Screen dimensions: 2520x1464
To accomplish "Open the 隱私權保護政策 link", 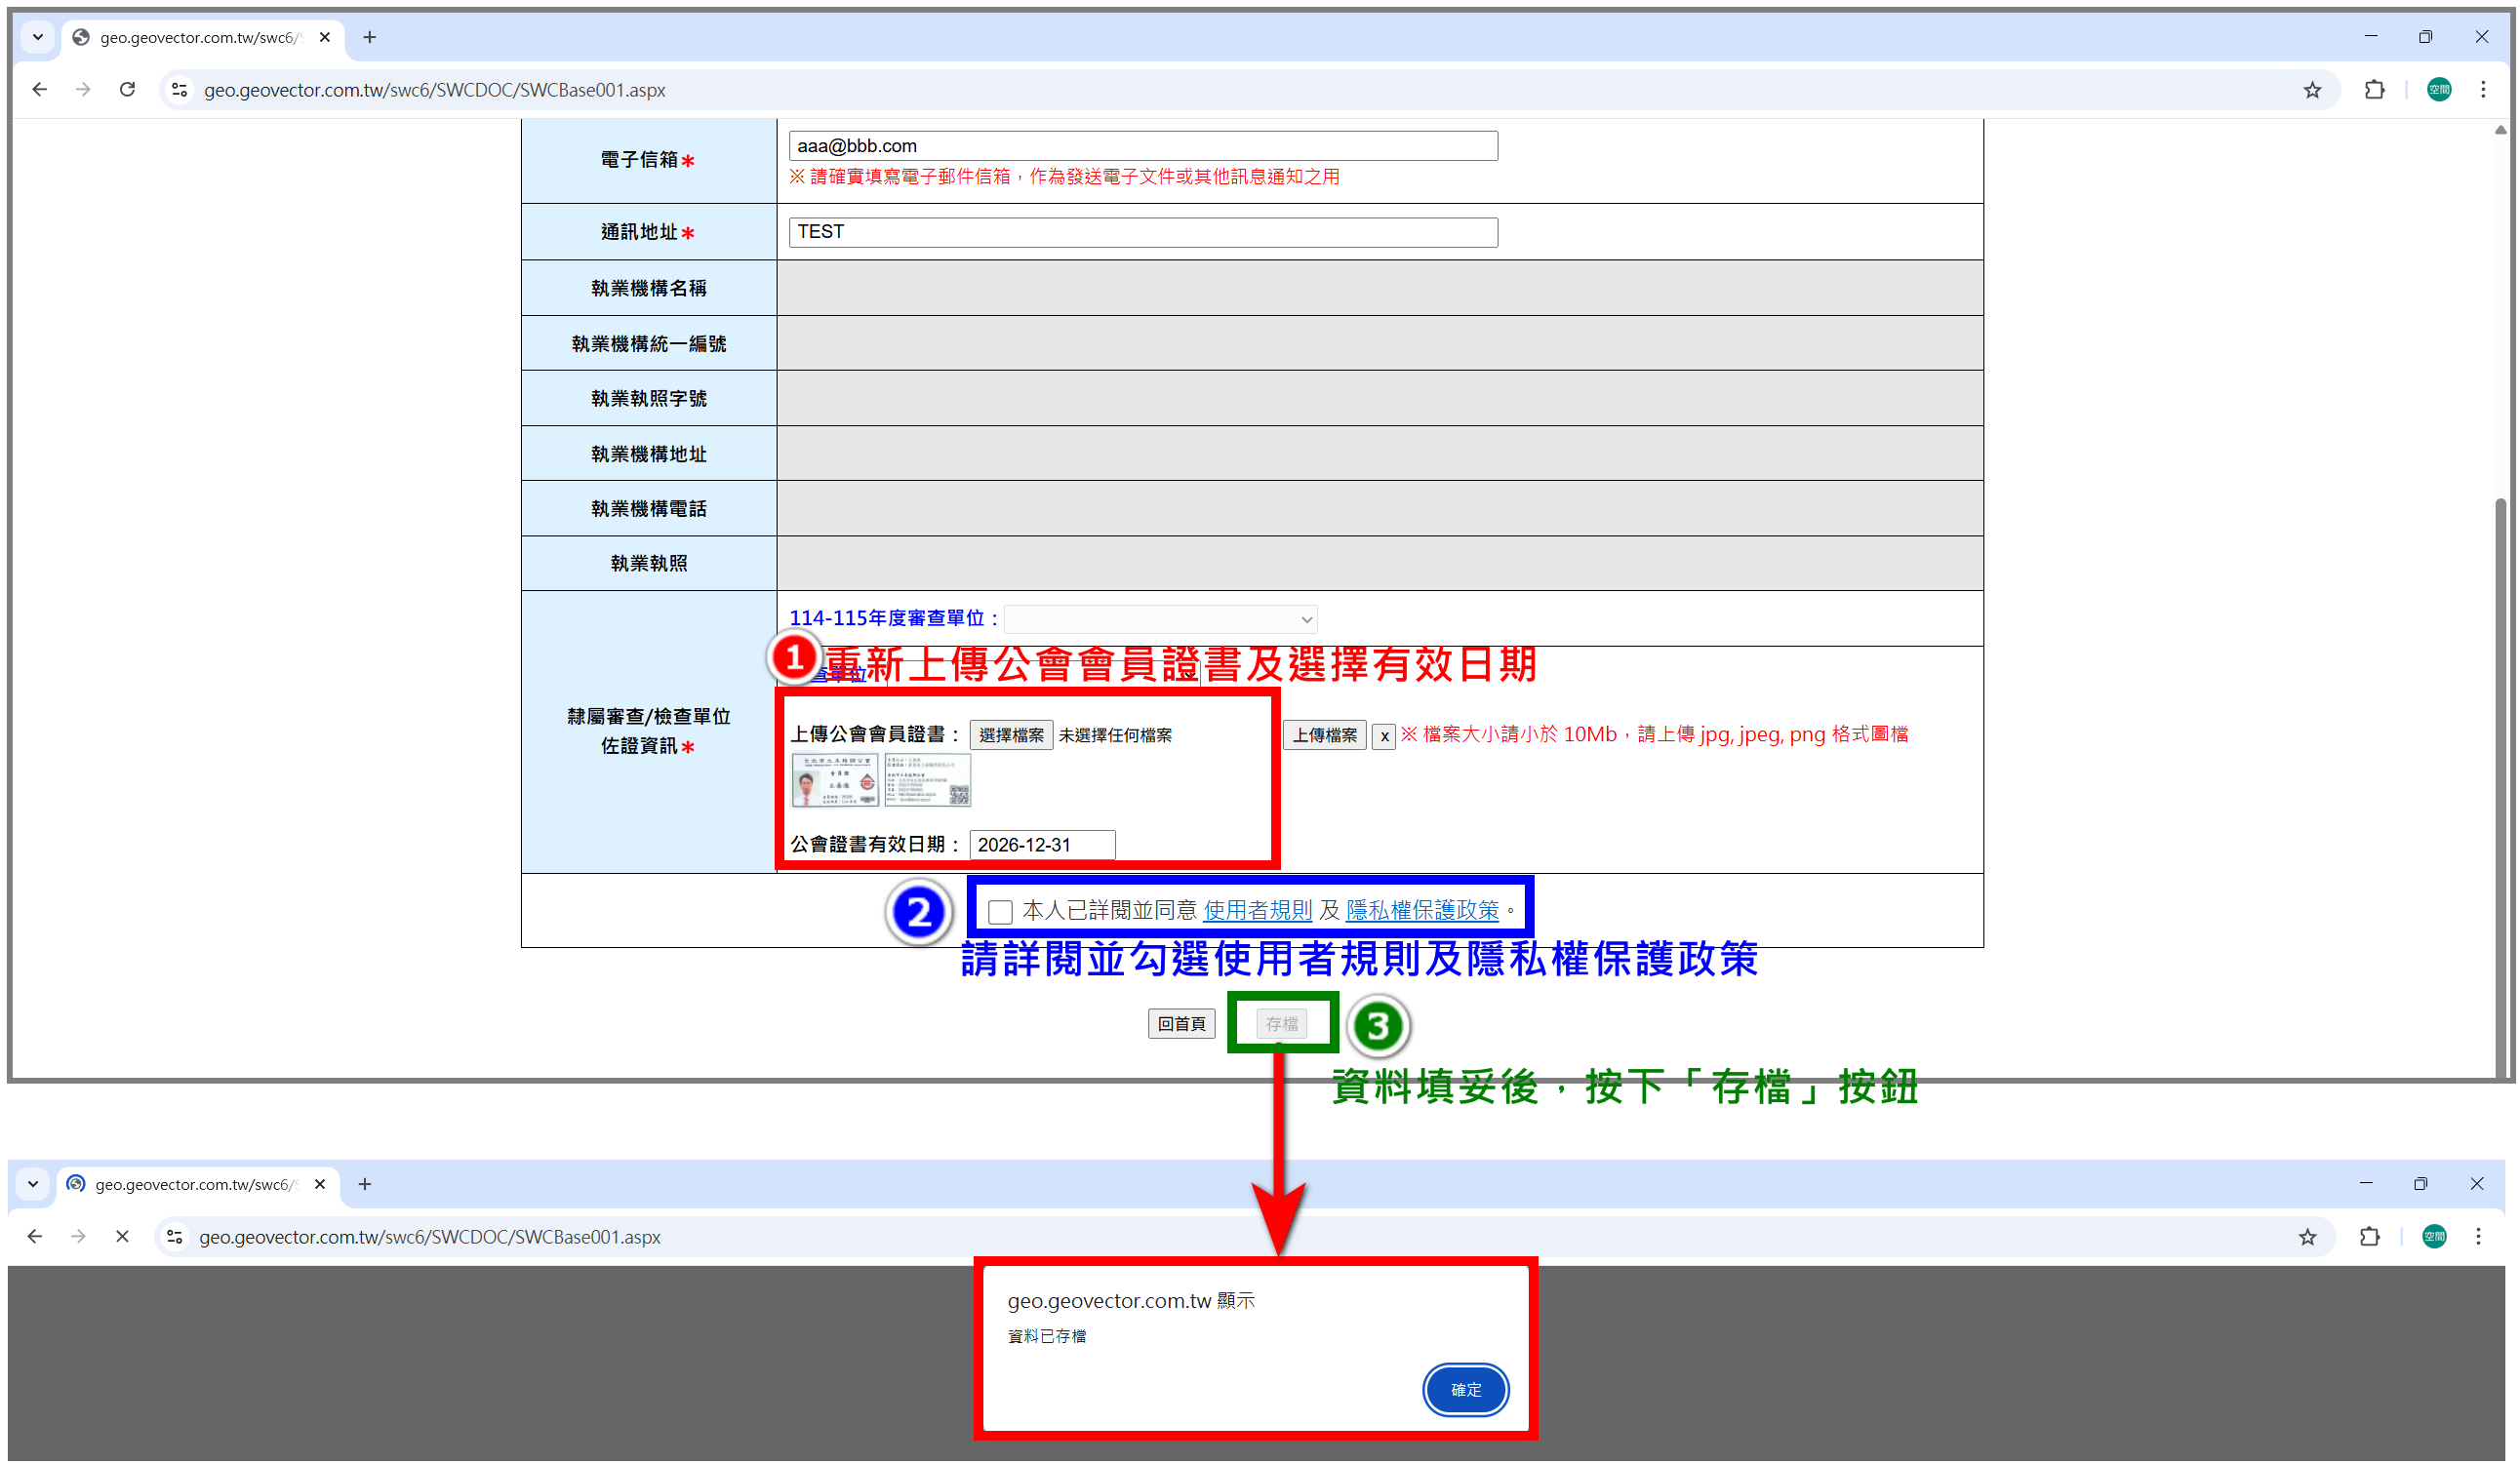I will 1421,911.
